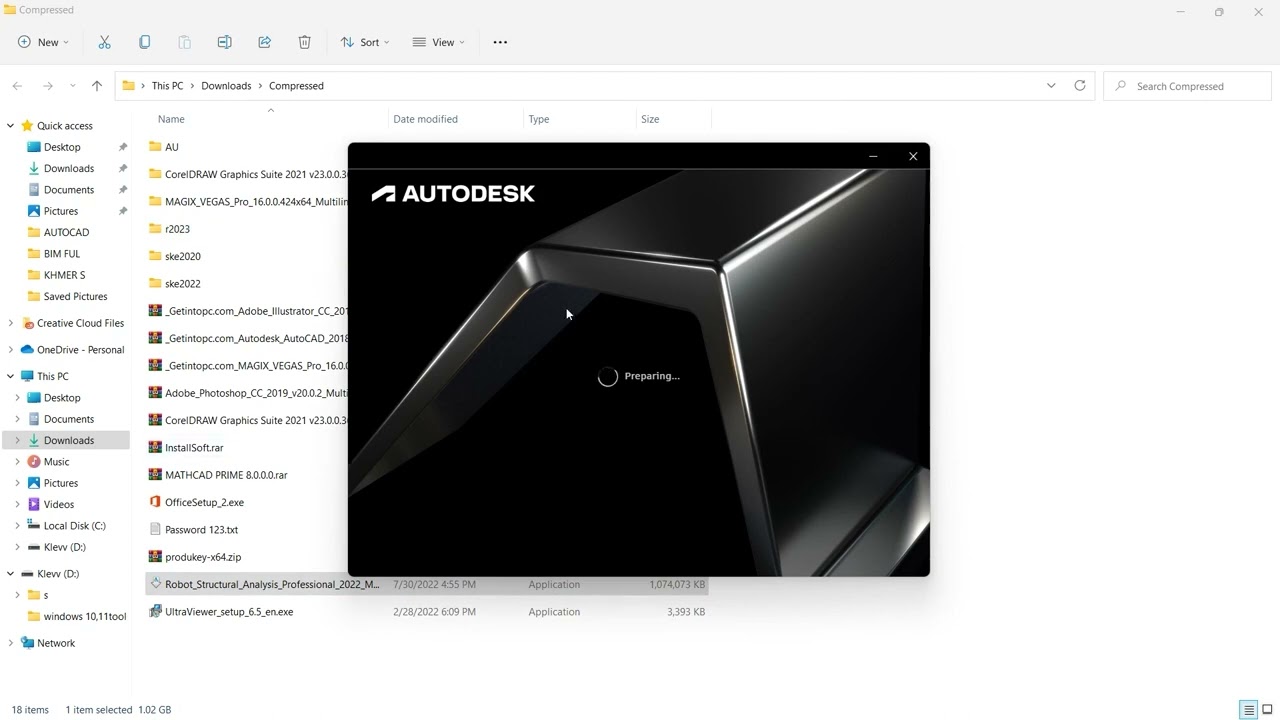The height and width of the screenshot is (720, 1280).
Task: Expand Creative Cloud Files tree node
Action: pyautogui.click(x=11, y=323)
